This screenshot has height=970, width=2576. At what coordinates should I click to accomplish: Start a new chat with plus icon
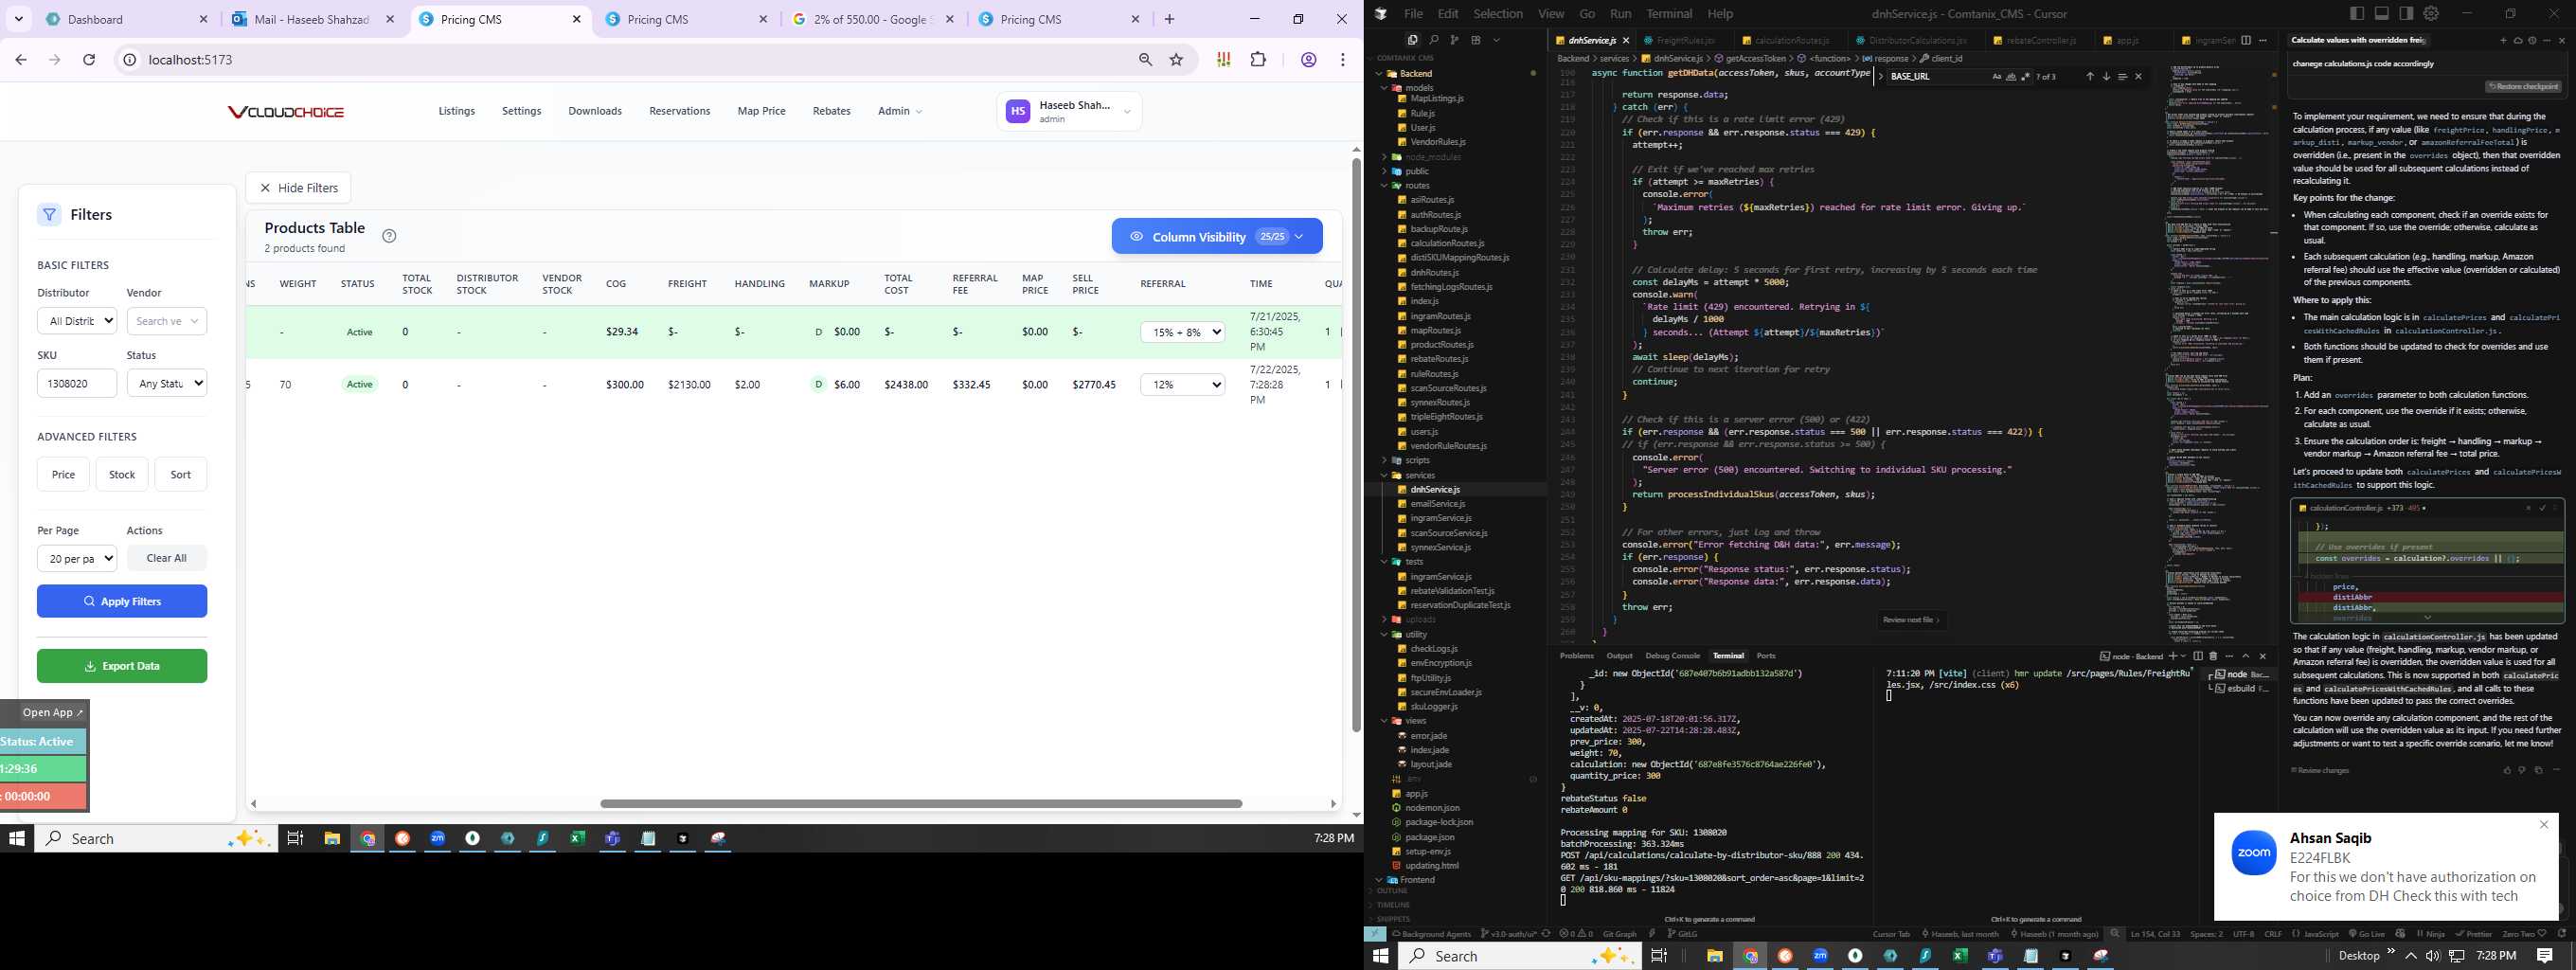pos(2504,41)
